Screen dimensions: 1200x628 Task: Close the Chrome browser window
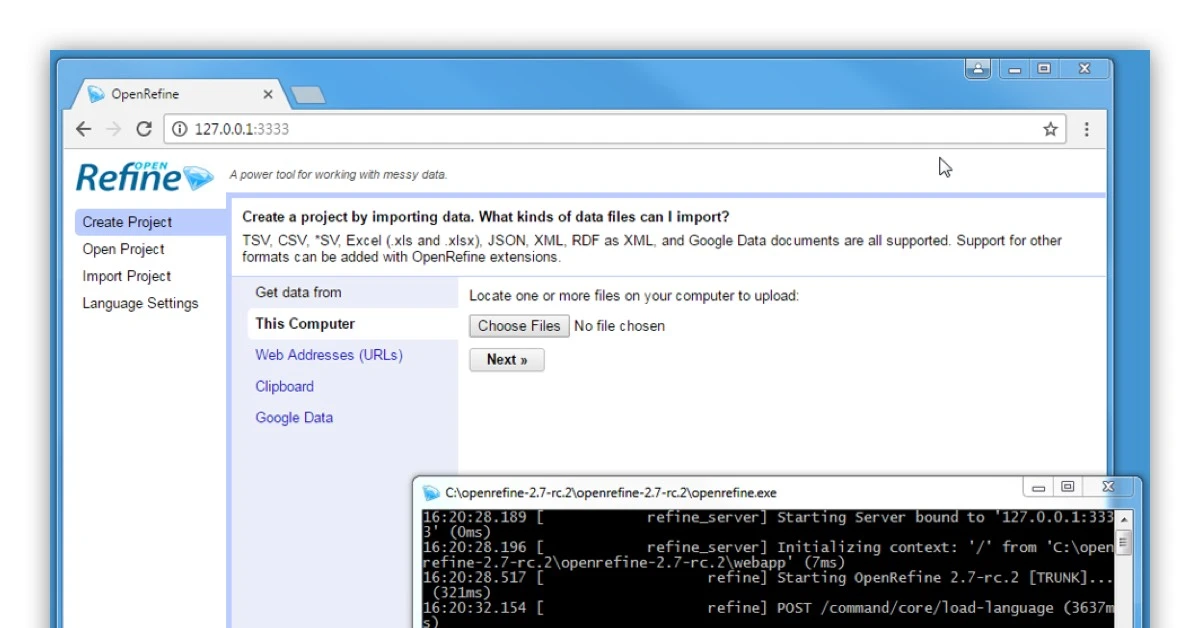coord(1084,69)
